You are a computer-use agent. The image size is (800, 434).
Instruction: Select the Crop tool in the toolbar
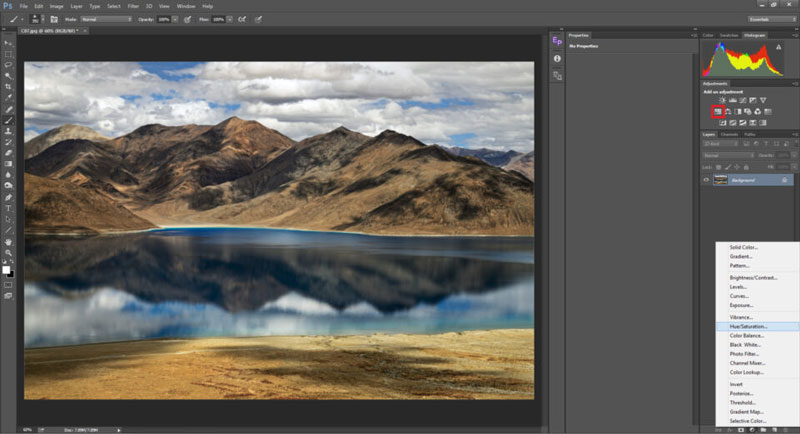click(x=8, y=86)
